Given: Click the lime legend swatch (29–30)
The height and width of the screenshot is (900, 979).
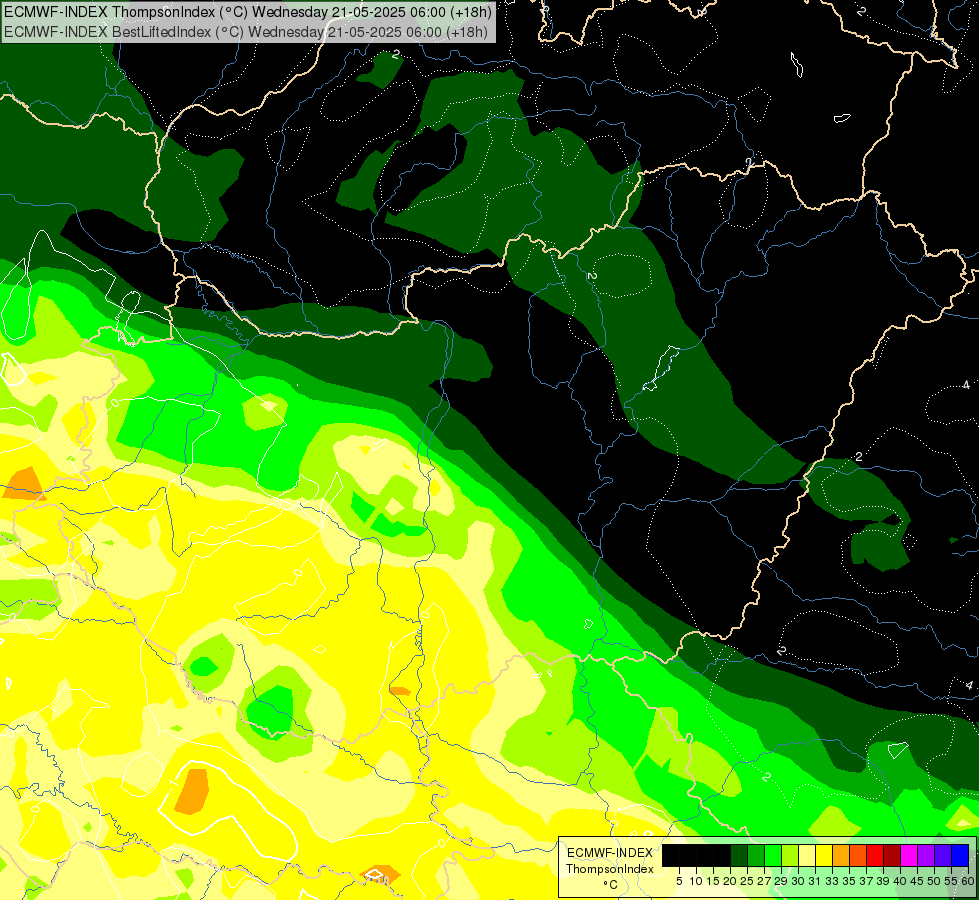Looking at the screenshot, I should (790, 855).
